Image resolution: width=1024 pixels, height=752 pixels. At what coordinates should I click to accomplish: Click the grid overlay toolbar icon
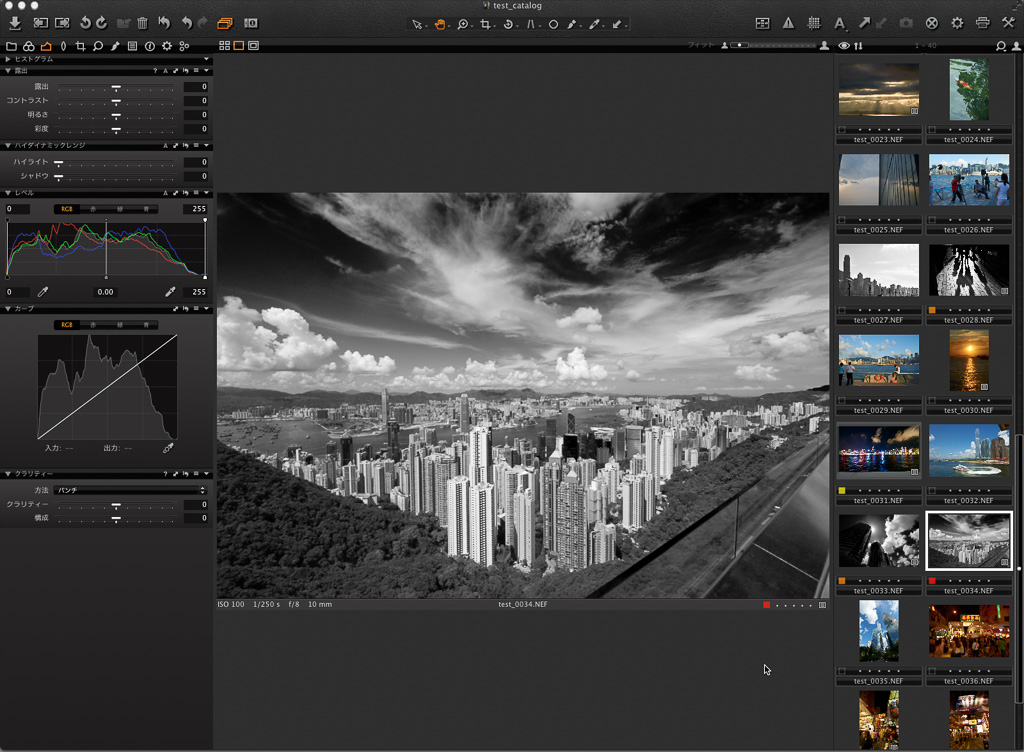(814, 23)
